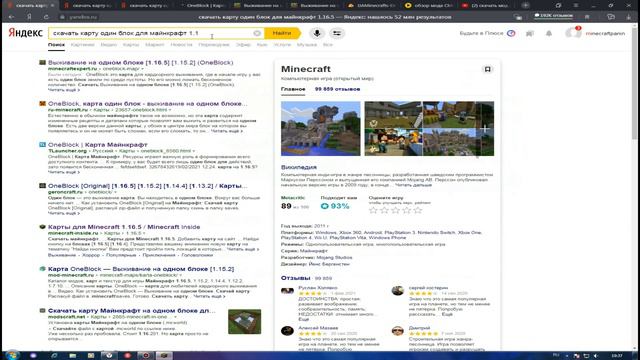Screen dimensions: 640x360
Task: Click the browser back arrow button
Action: (x=11, y=17)
